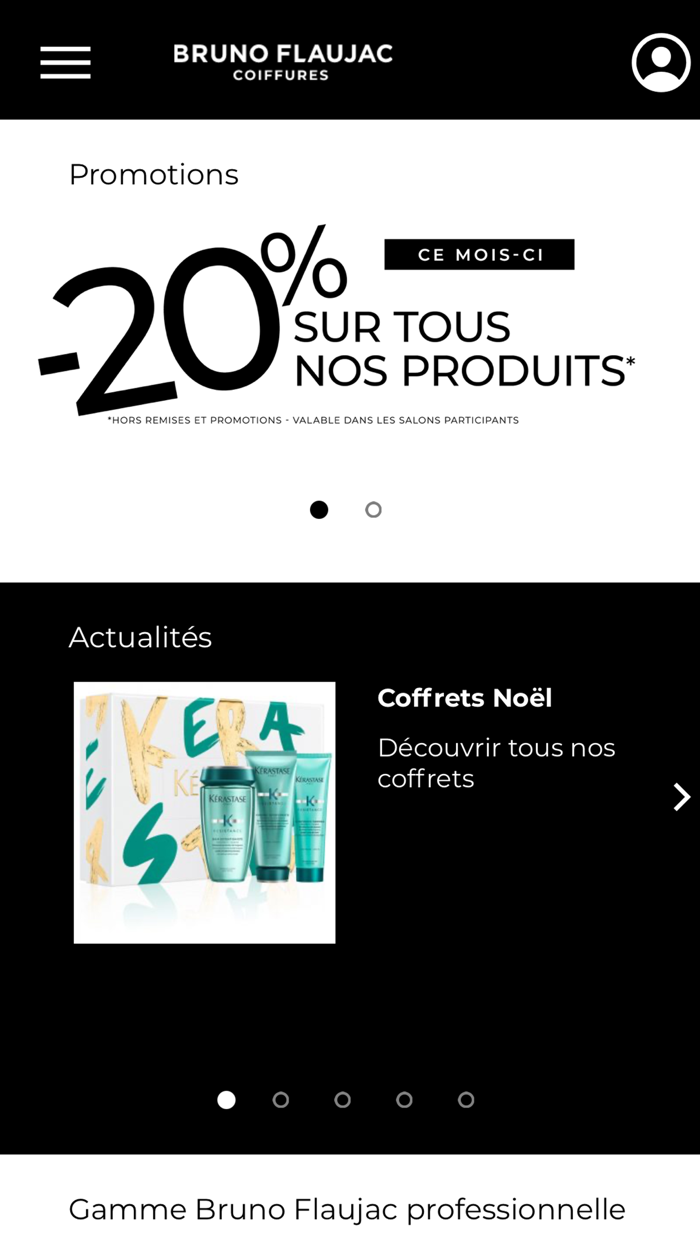Open the Coffrets Noël news title
This screenshot has height=1244, width=700.
465,698
